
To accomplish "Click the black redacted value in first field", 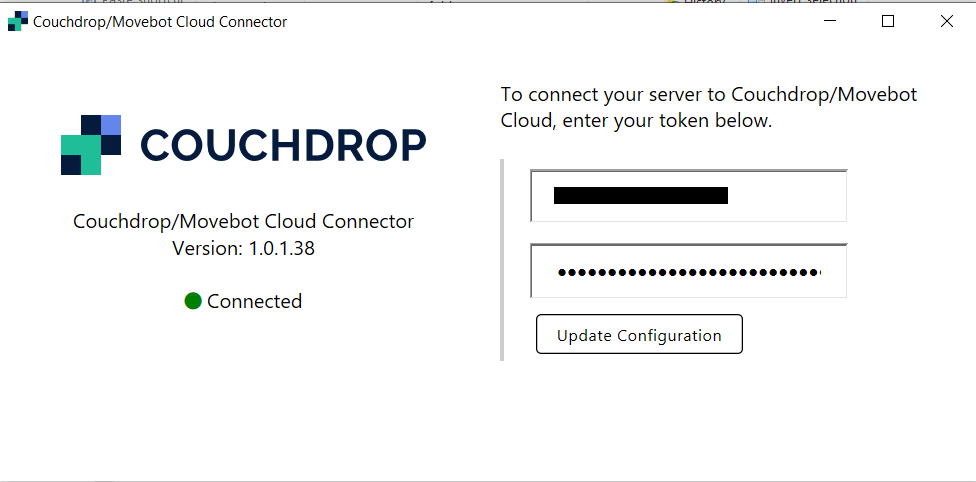I will point(640,196).
